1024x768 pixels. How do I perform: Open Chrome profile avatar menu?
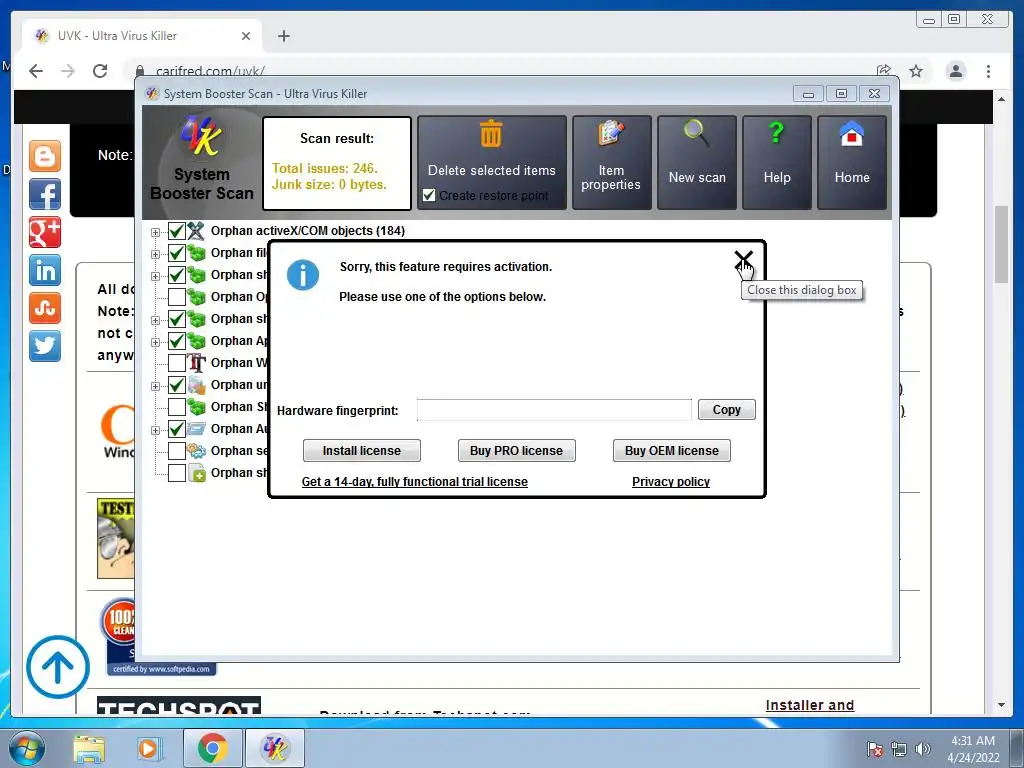955,71
